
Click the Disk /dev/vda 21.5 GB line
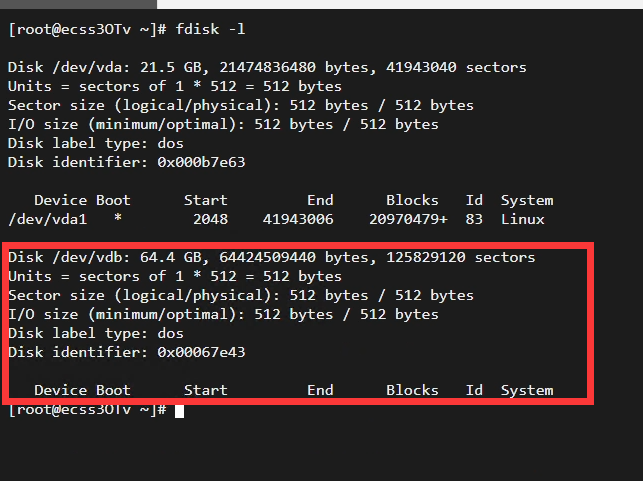coord(267,67)
